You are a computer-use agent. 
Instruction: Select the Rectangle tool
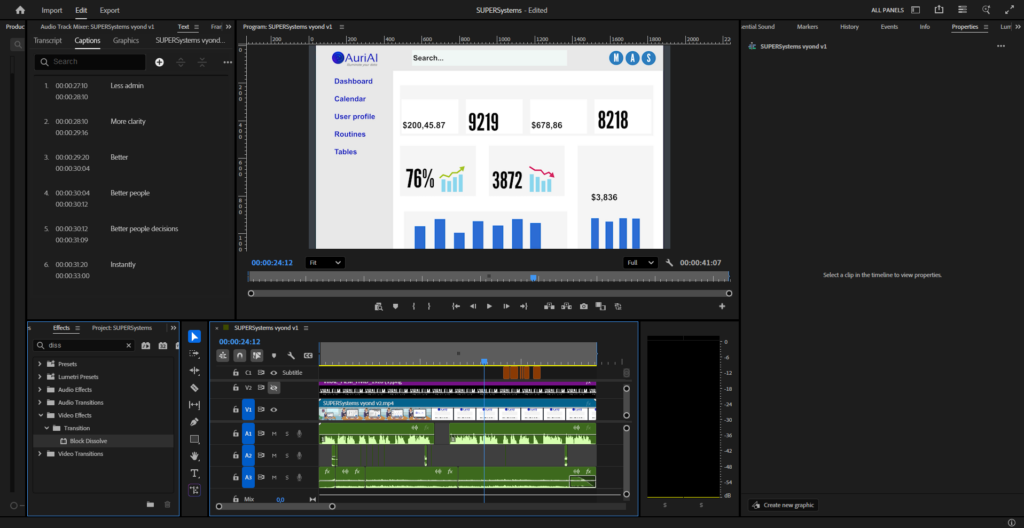coord(195,439)
